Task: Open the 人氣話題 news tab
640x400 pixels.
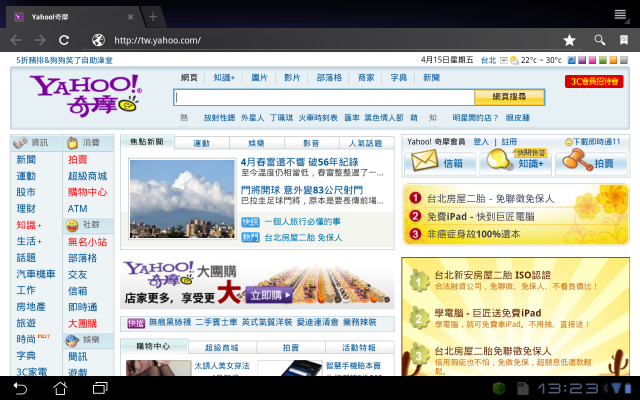Action: 366,143
